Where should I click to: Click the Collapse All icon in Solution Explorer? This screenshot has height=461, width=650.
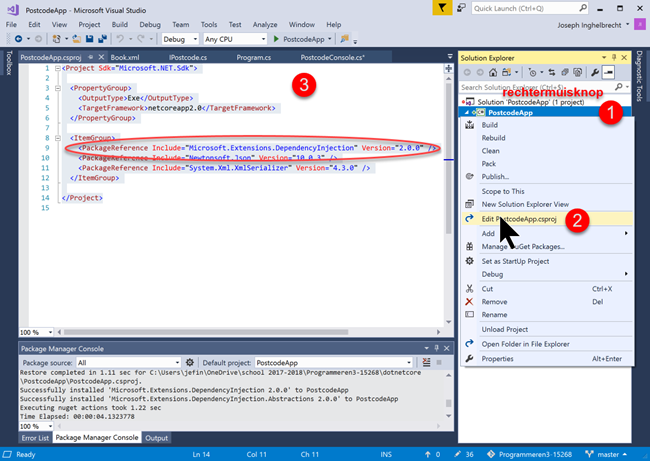[x=564, y=73]
